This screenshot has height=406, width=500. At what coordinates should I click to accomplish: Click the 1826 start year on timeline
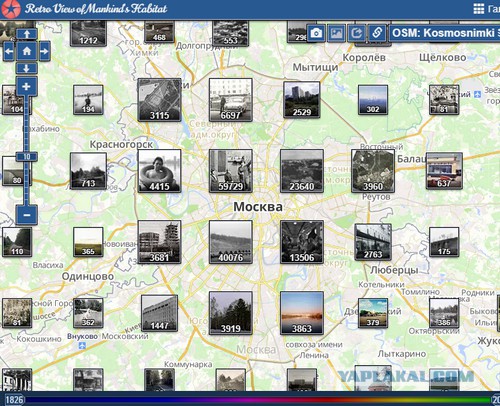click(x=14, y=399)
